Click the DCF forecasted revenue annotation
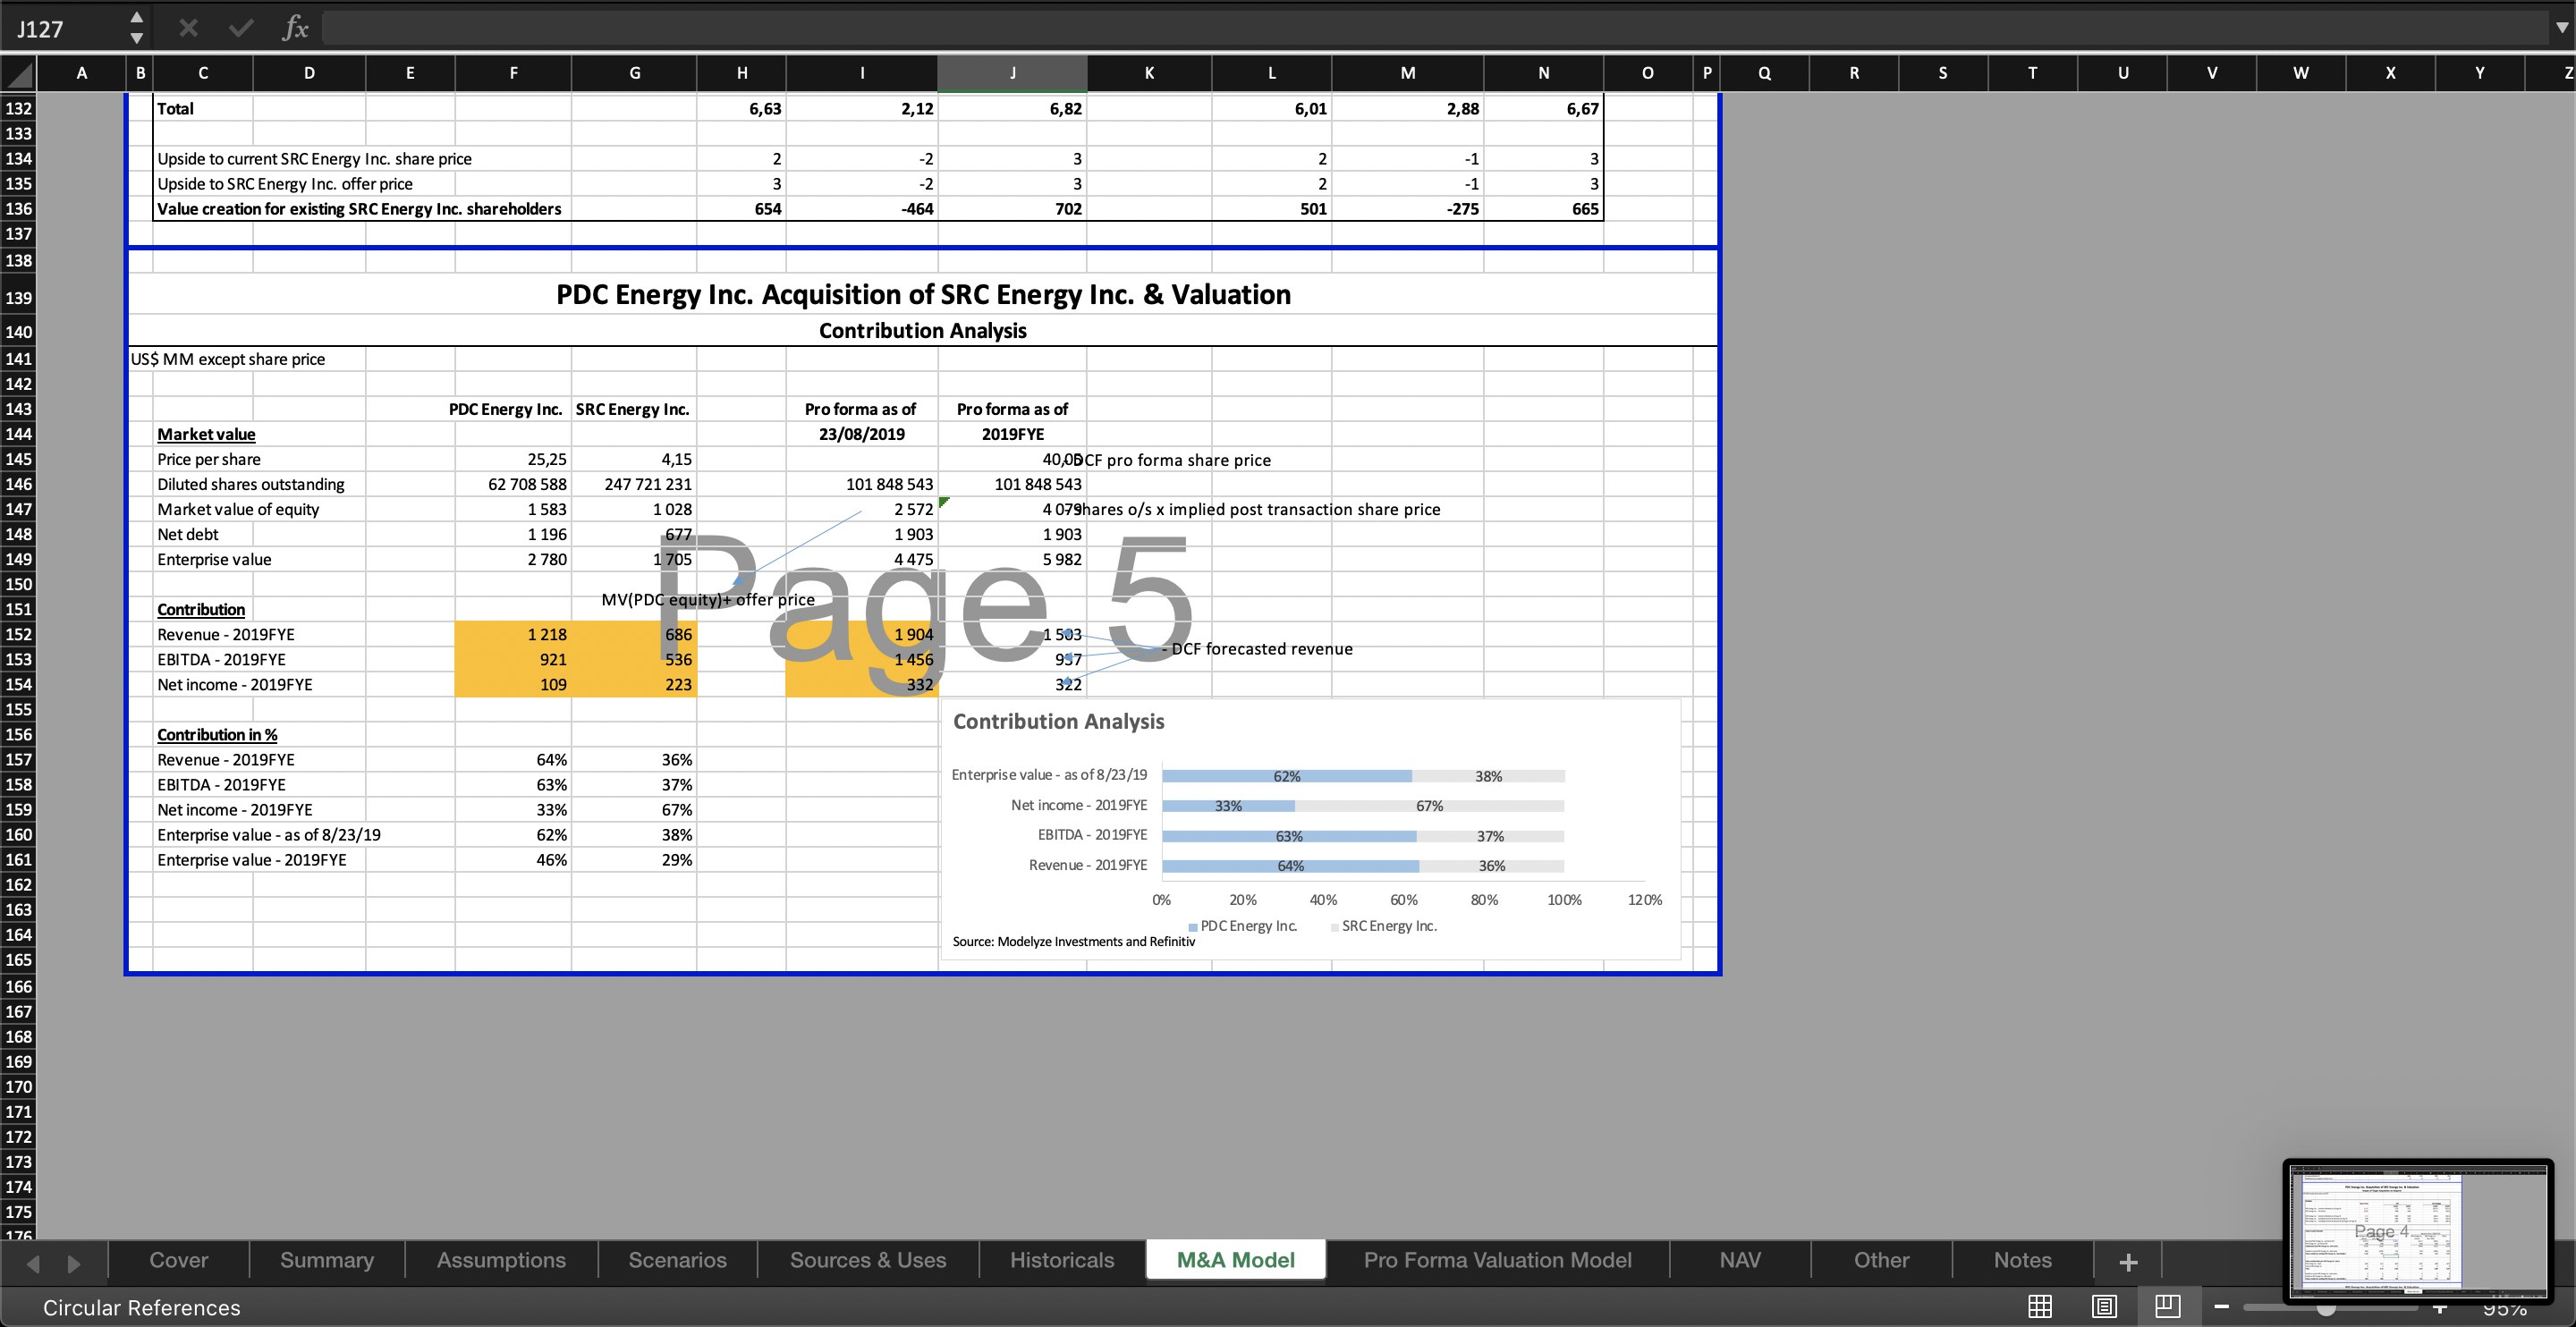The height and width of the screenshot is (1327, 2576). 1258,649
